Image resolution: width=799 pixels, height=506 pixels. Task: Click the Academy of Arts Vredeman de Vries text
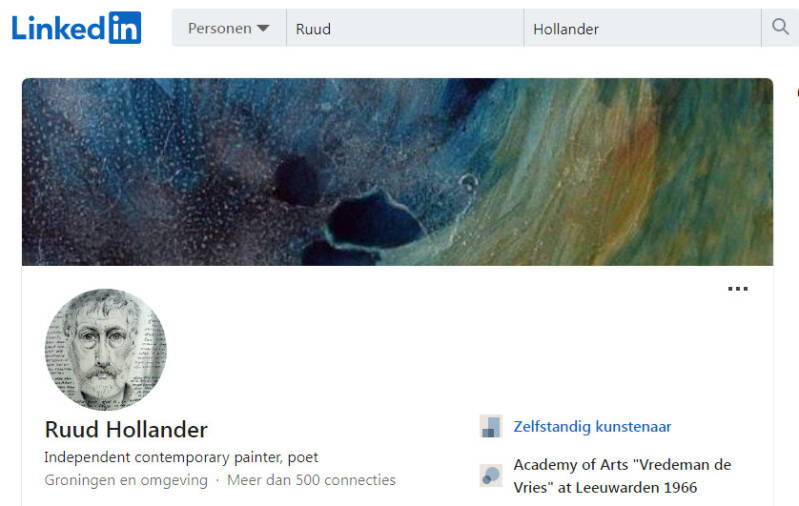click(622, 476)
